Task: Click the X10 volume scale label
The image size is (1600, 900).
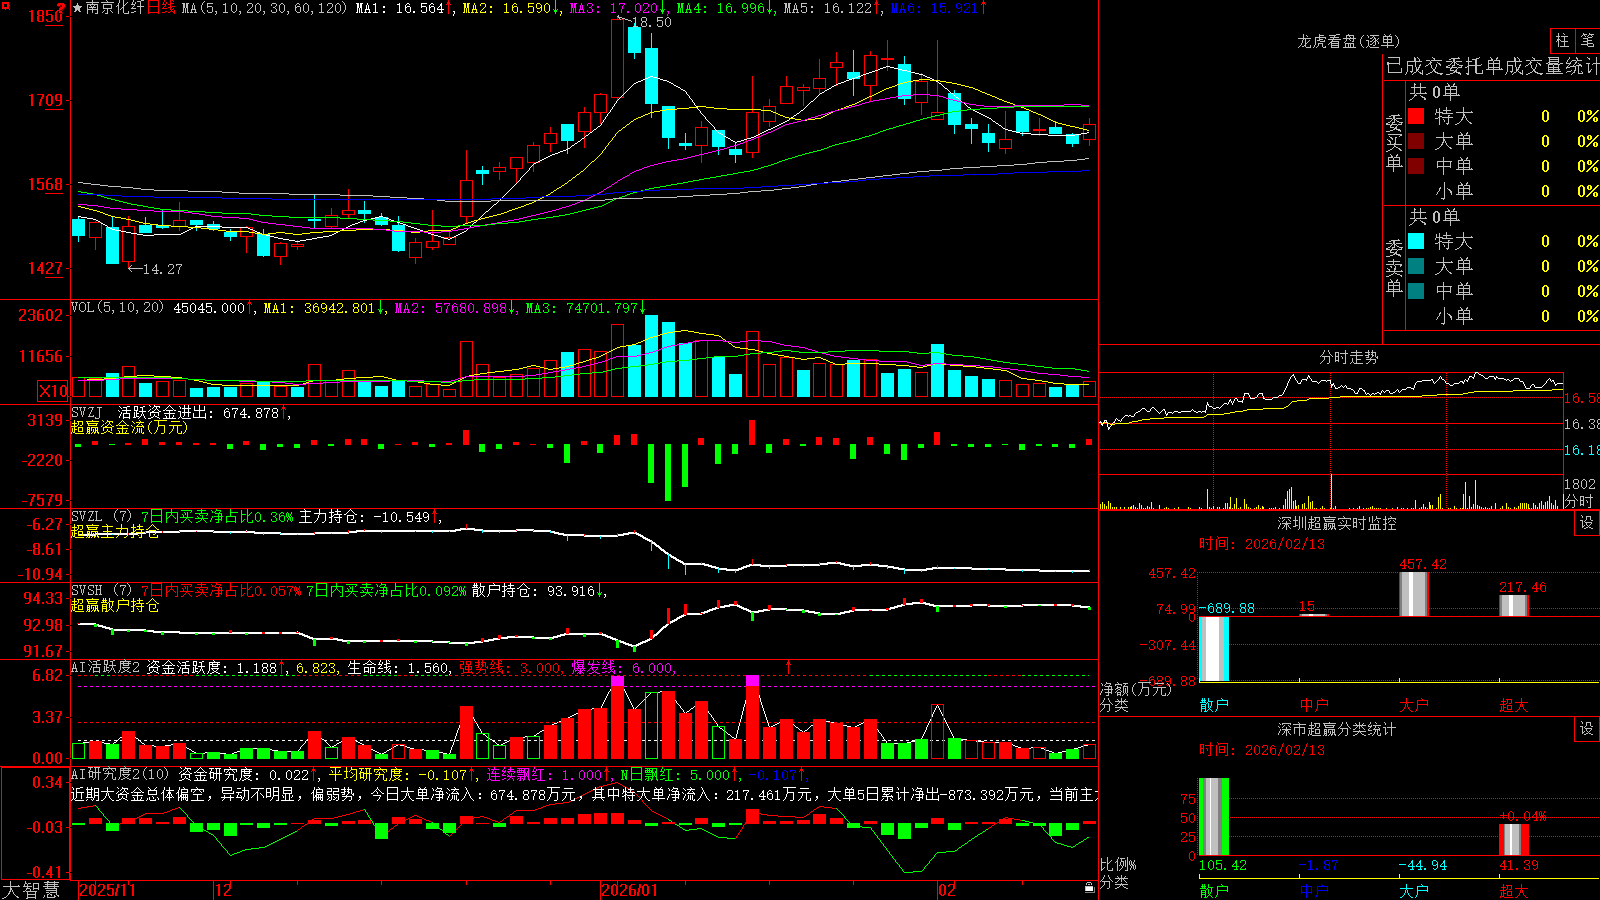Action: 53,391
